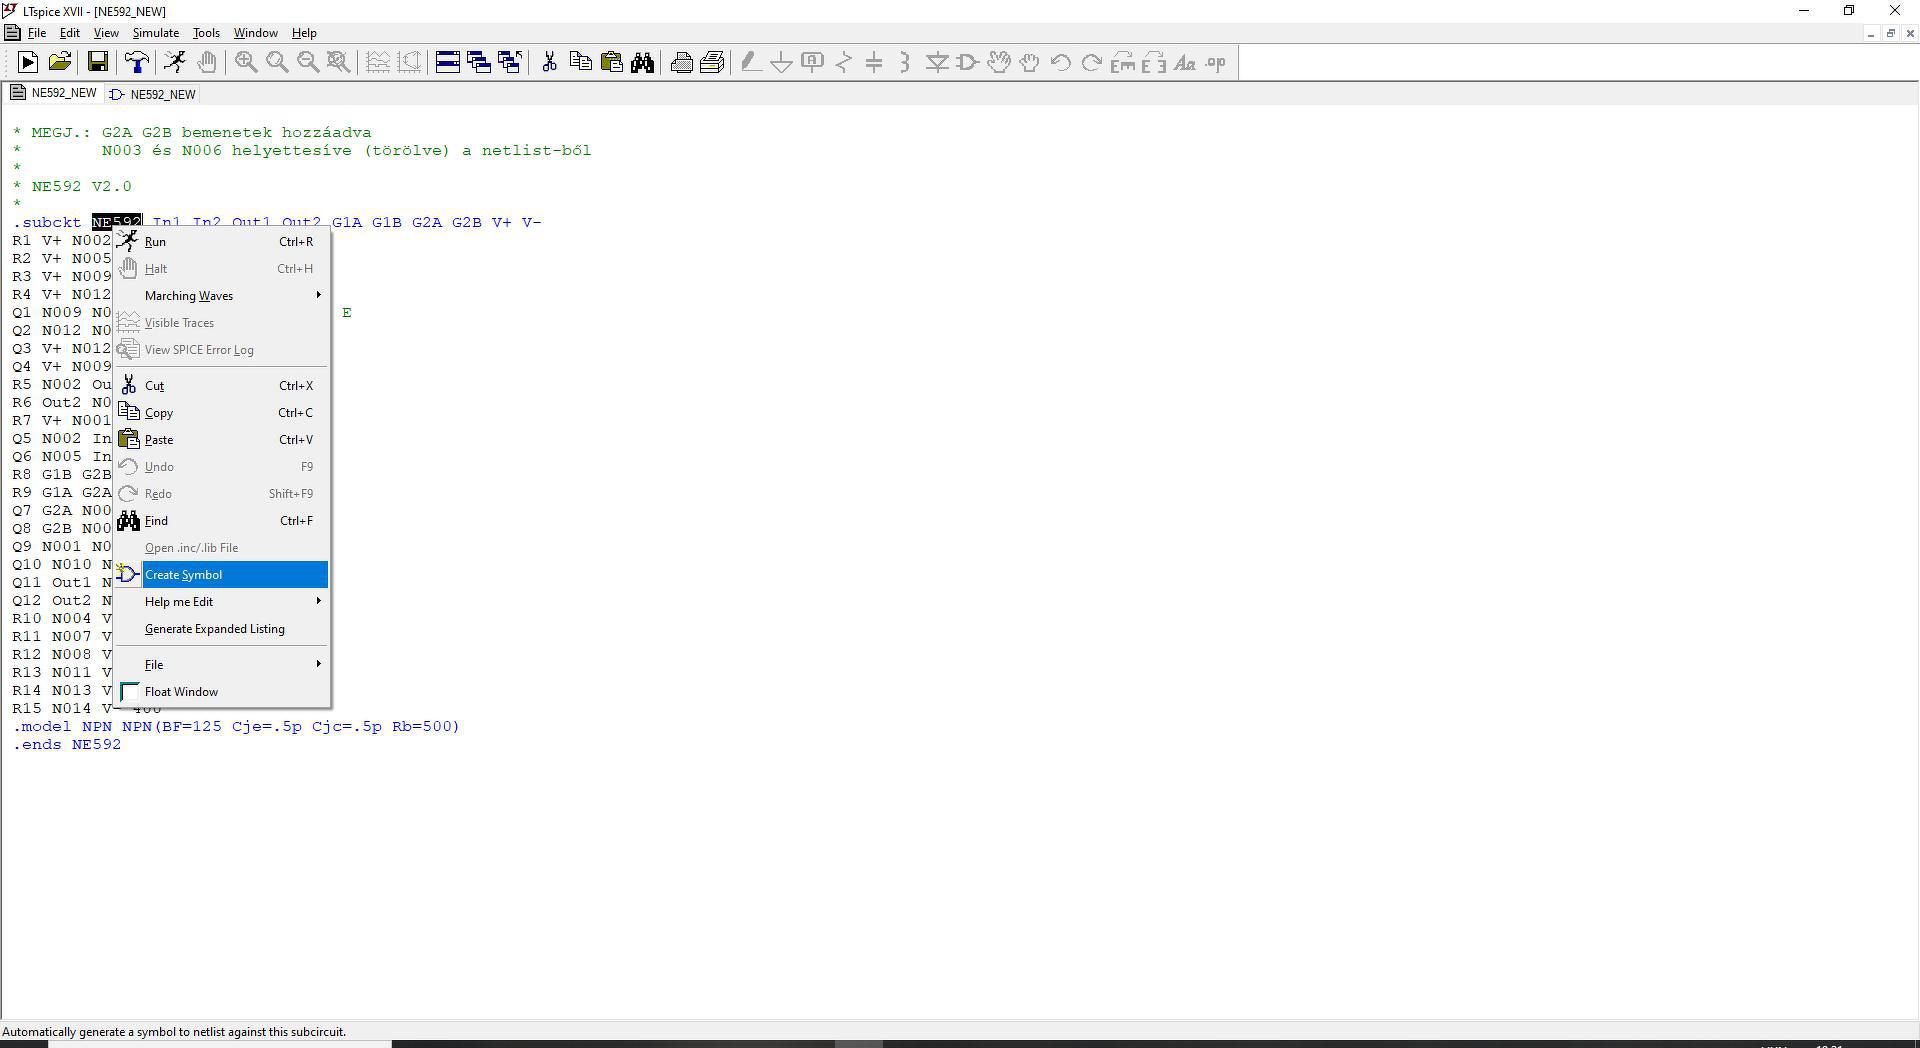The image size is (1920, 1048).
Task: Click the Zoom Out magnifier icon
Action: point(308,63)
